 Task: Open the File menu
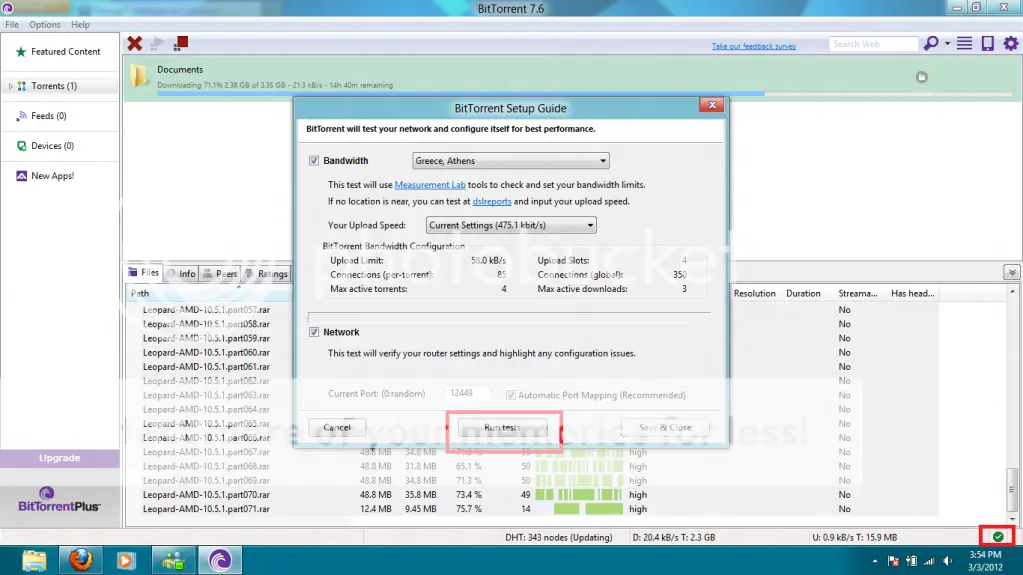12,25
